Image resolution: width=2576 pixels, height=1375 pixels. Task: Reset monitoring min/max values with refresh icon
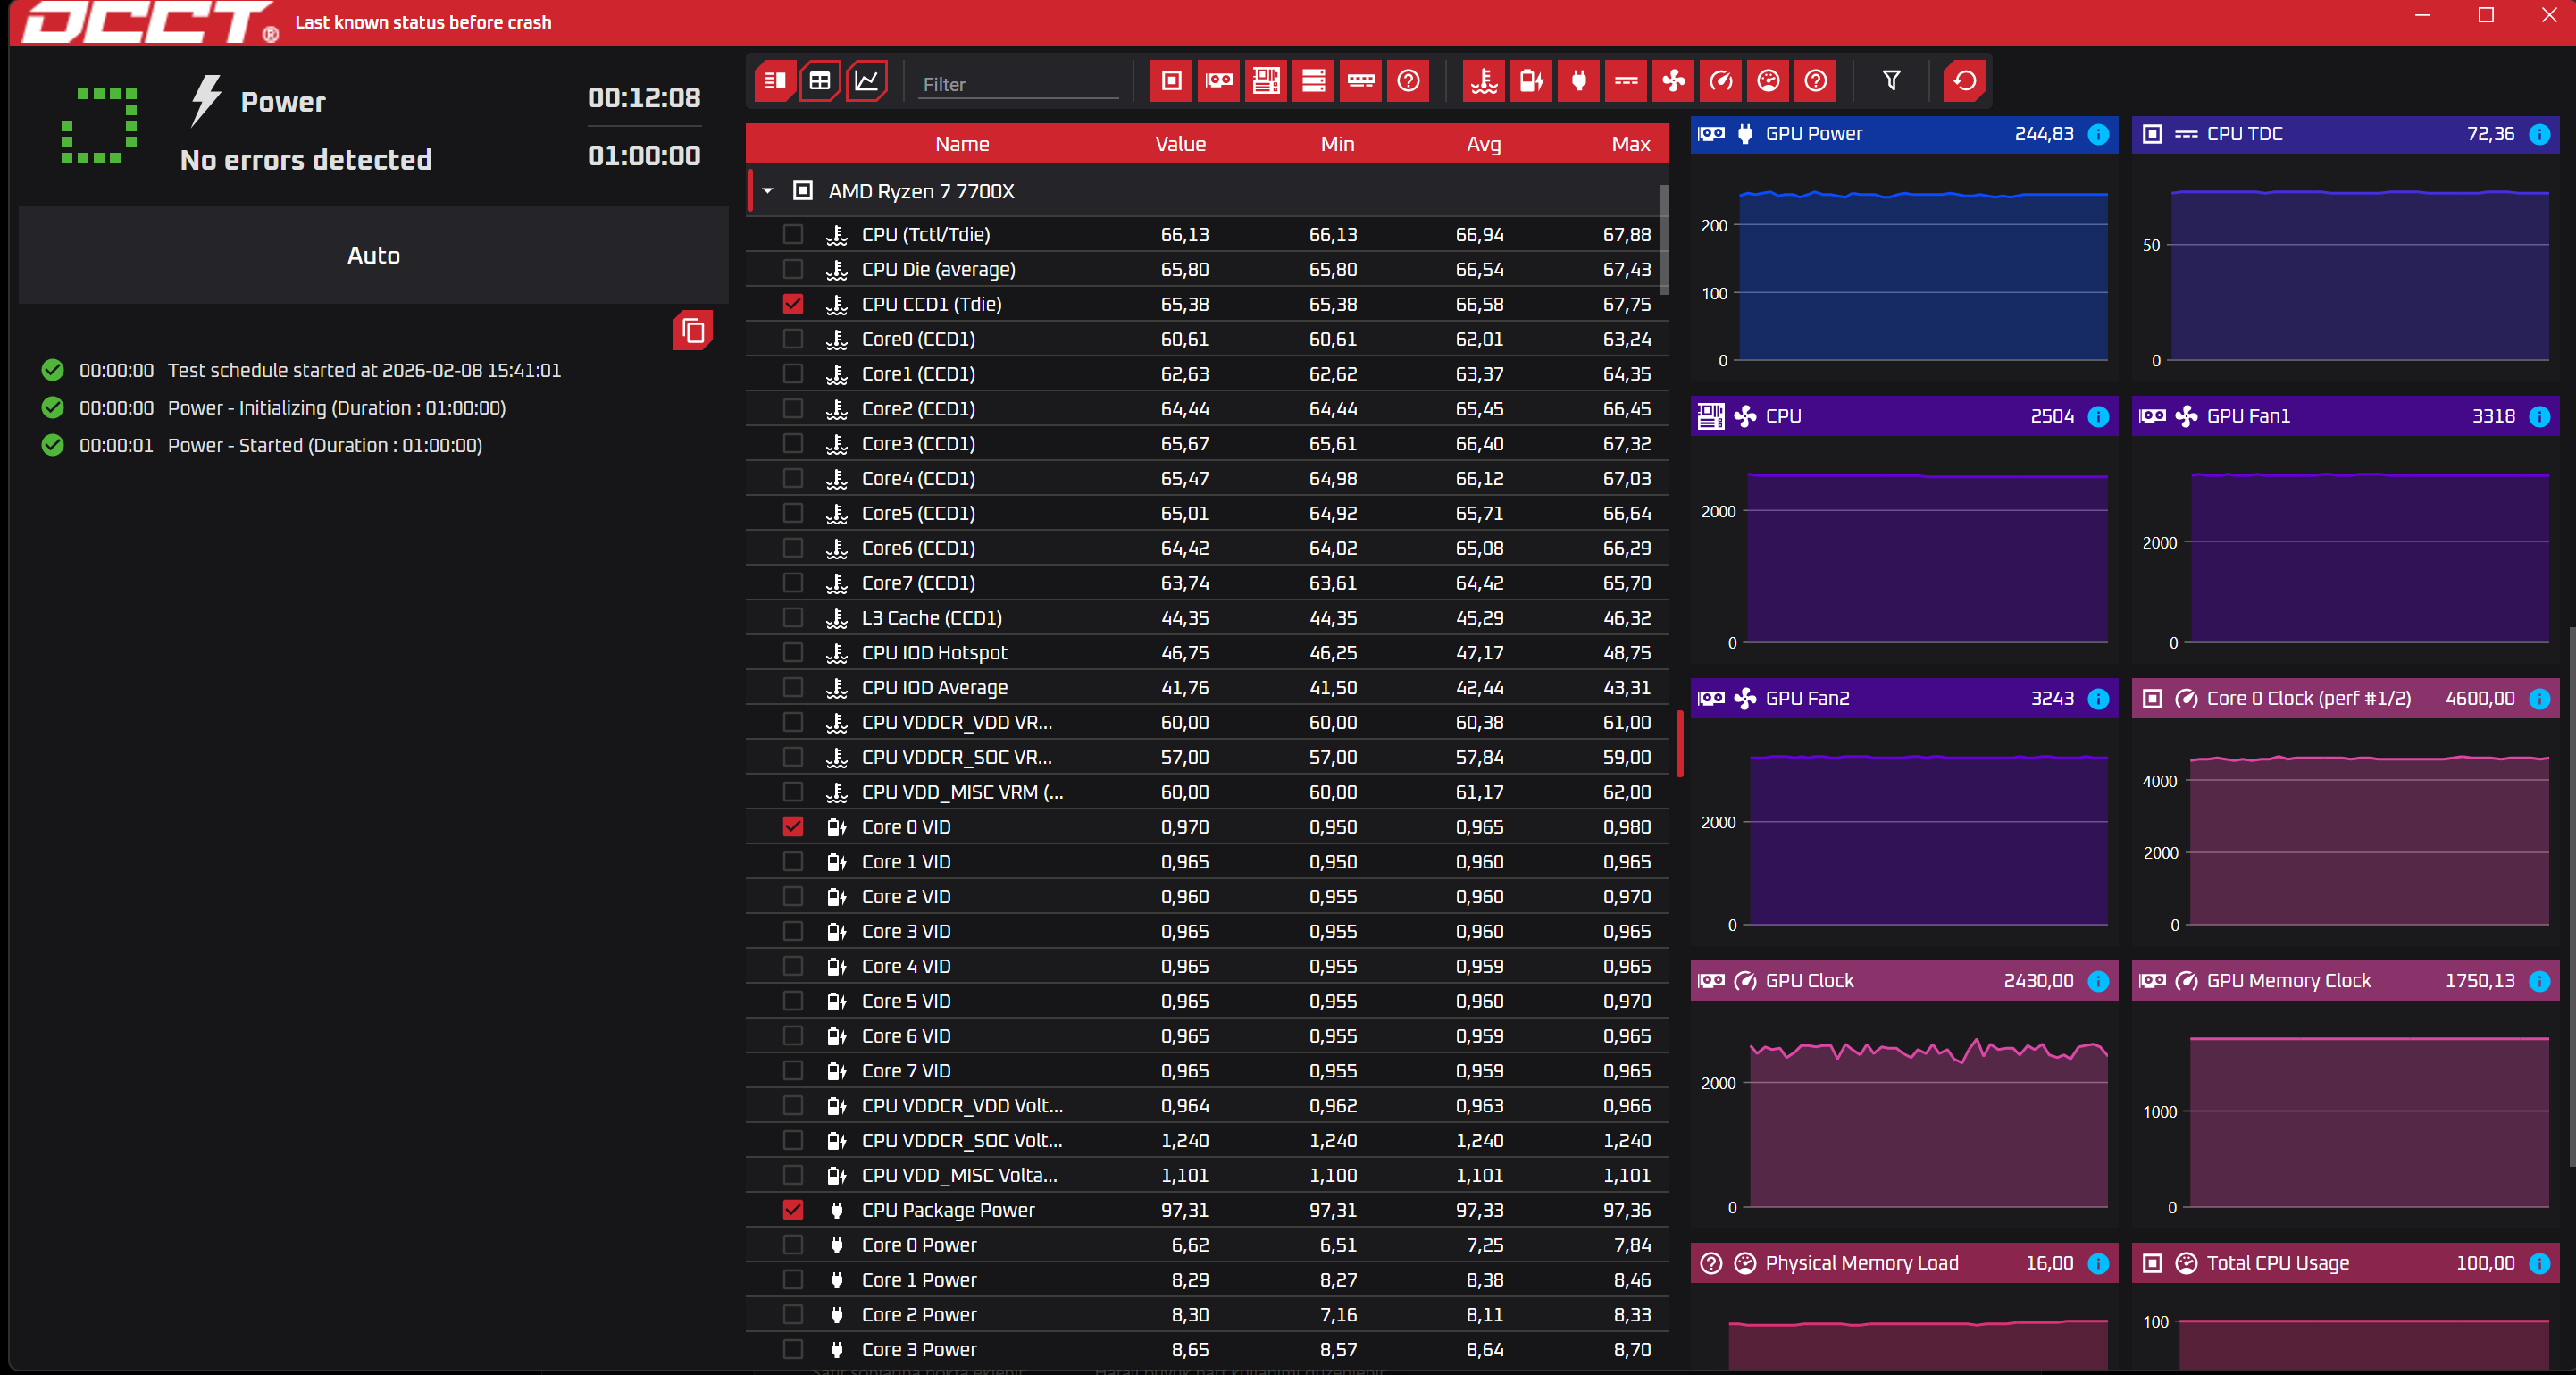[x=1965, y=81]
